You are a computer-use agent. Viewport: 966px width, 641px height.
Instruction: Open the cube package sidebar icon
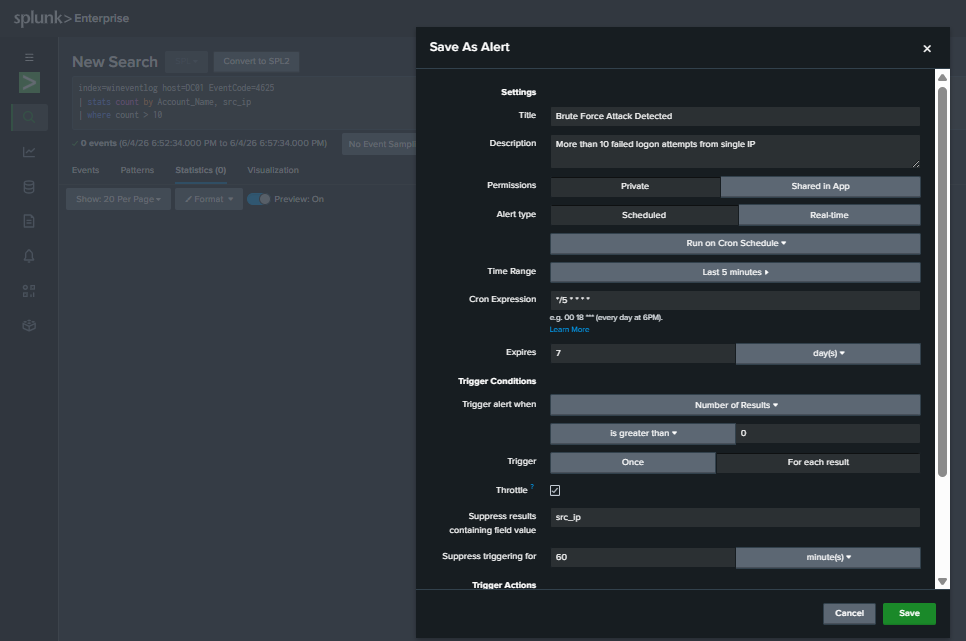click(x=29, y=325)
